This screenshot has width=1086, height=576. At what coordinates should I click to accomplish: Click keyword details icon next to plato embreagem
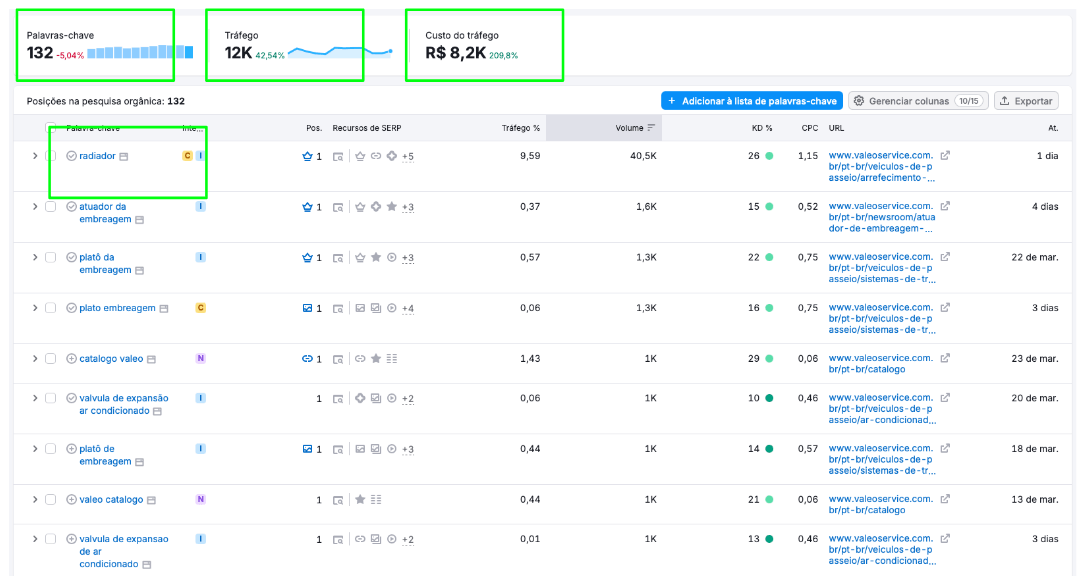[164, 309]
